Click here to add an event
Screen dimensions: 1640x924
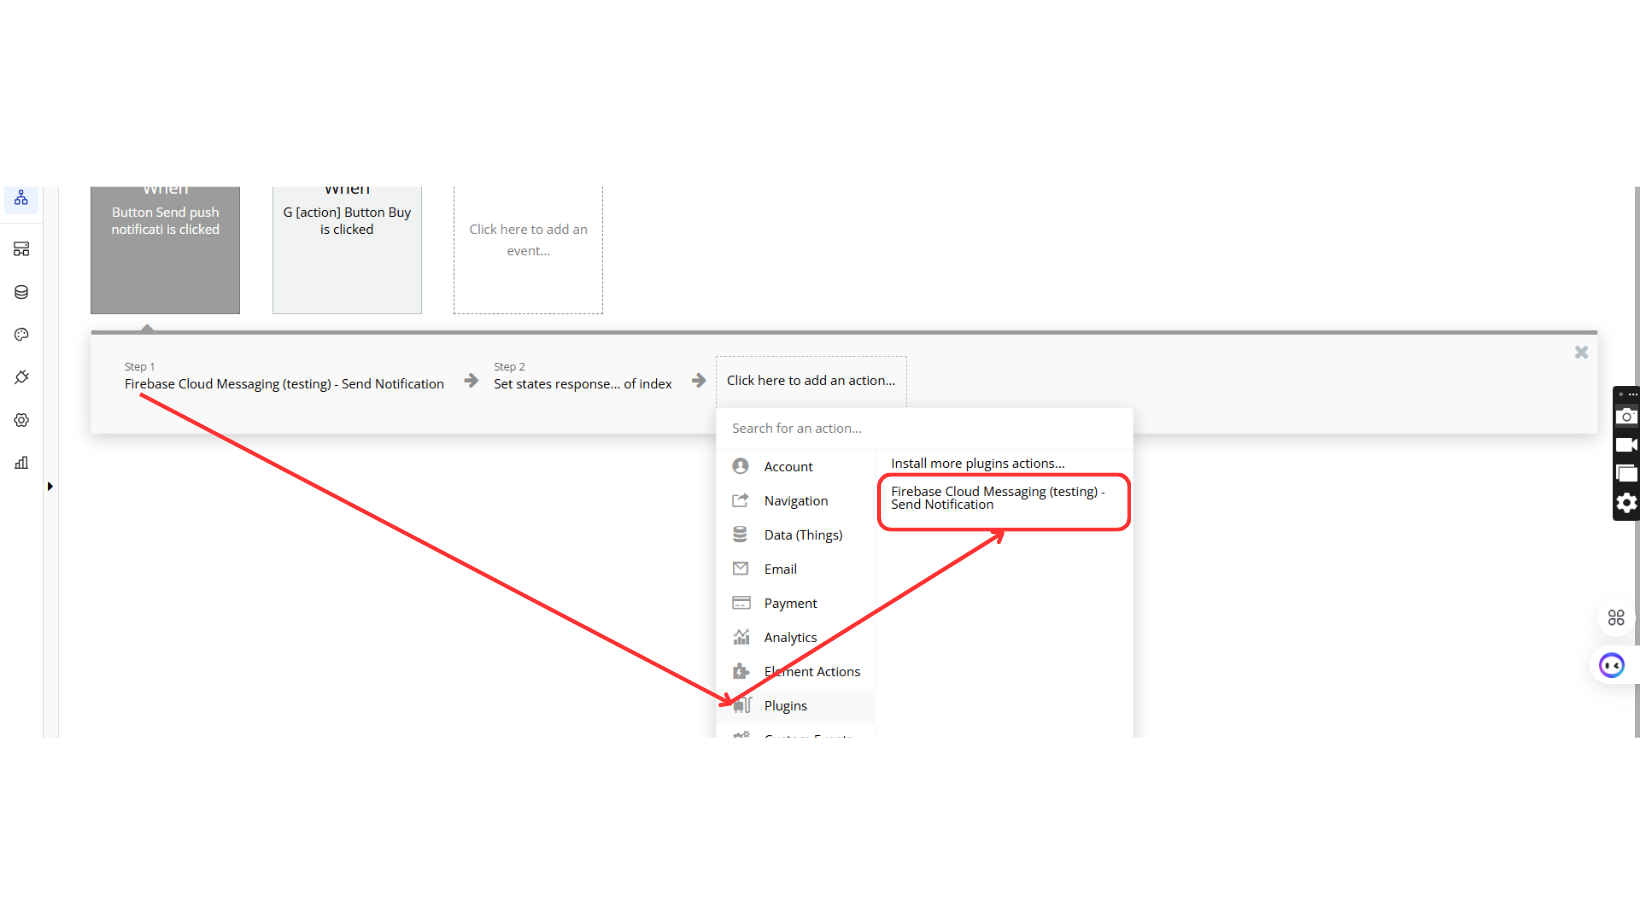(x=528, y=250)
